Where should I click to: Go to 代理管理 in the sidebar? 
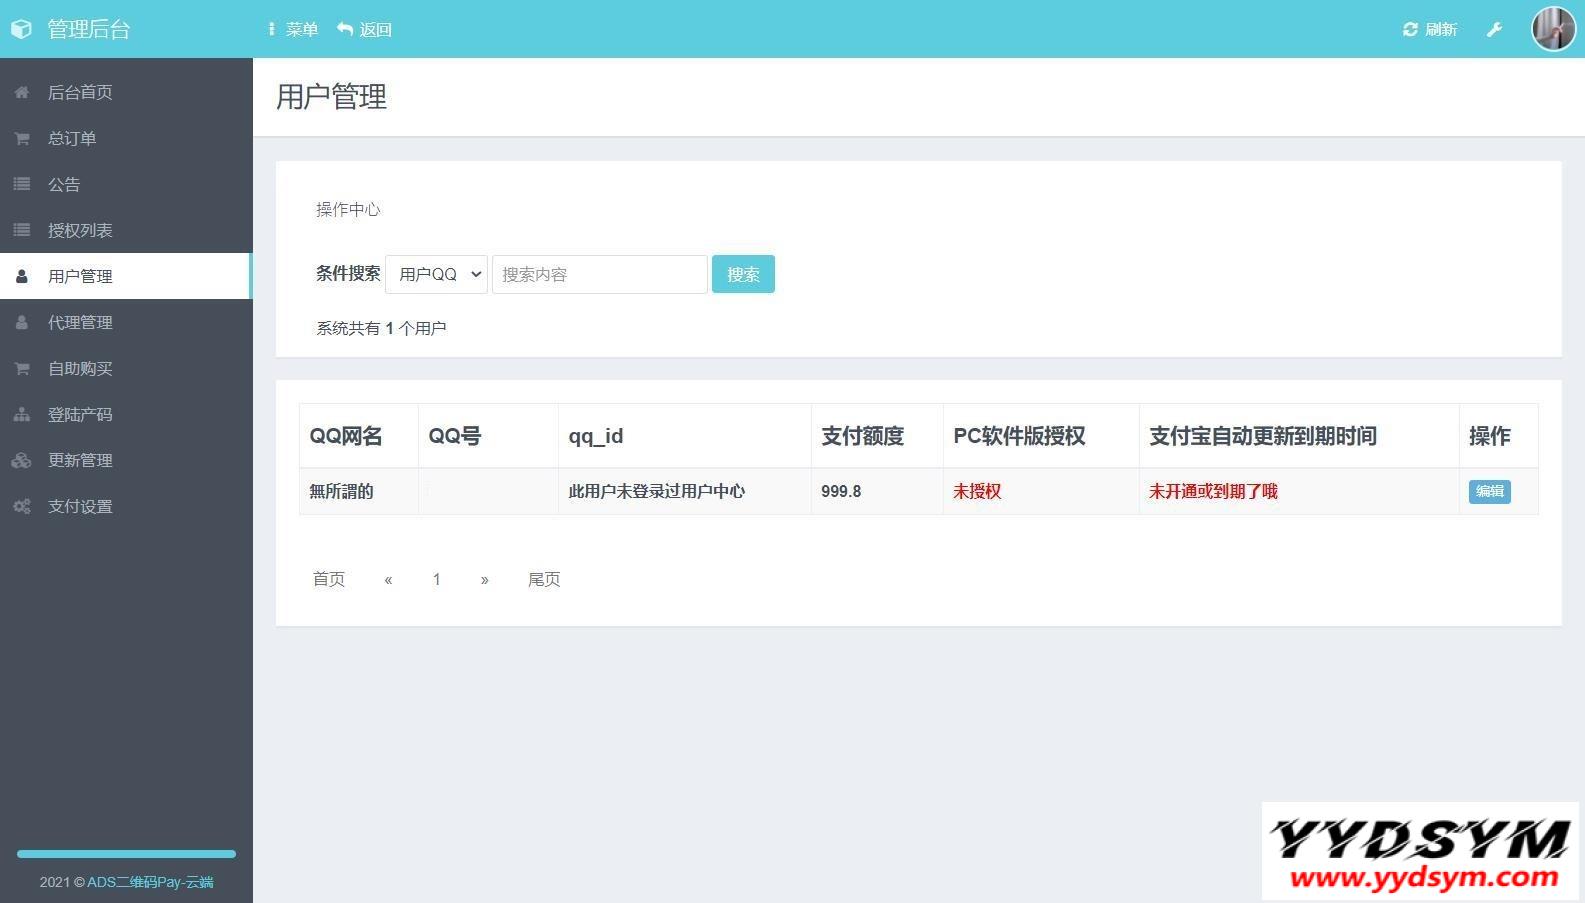80,323
